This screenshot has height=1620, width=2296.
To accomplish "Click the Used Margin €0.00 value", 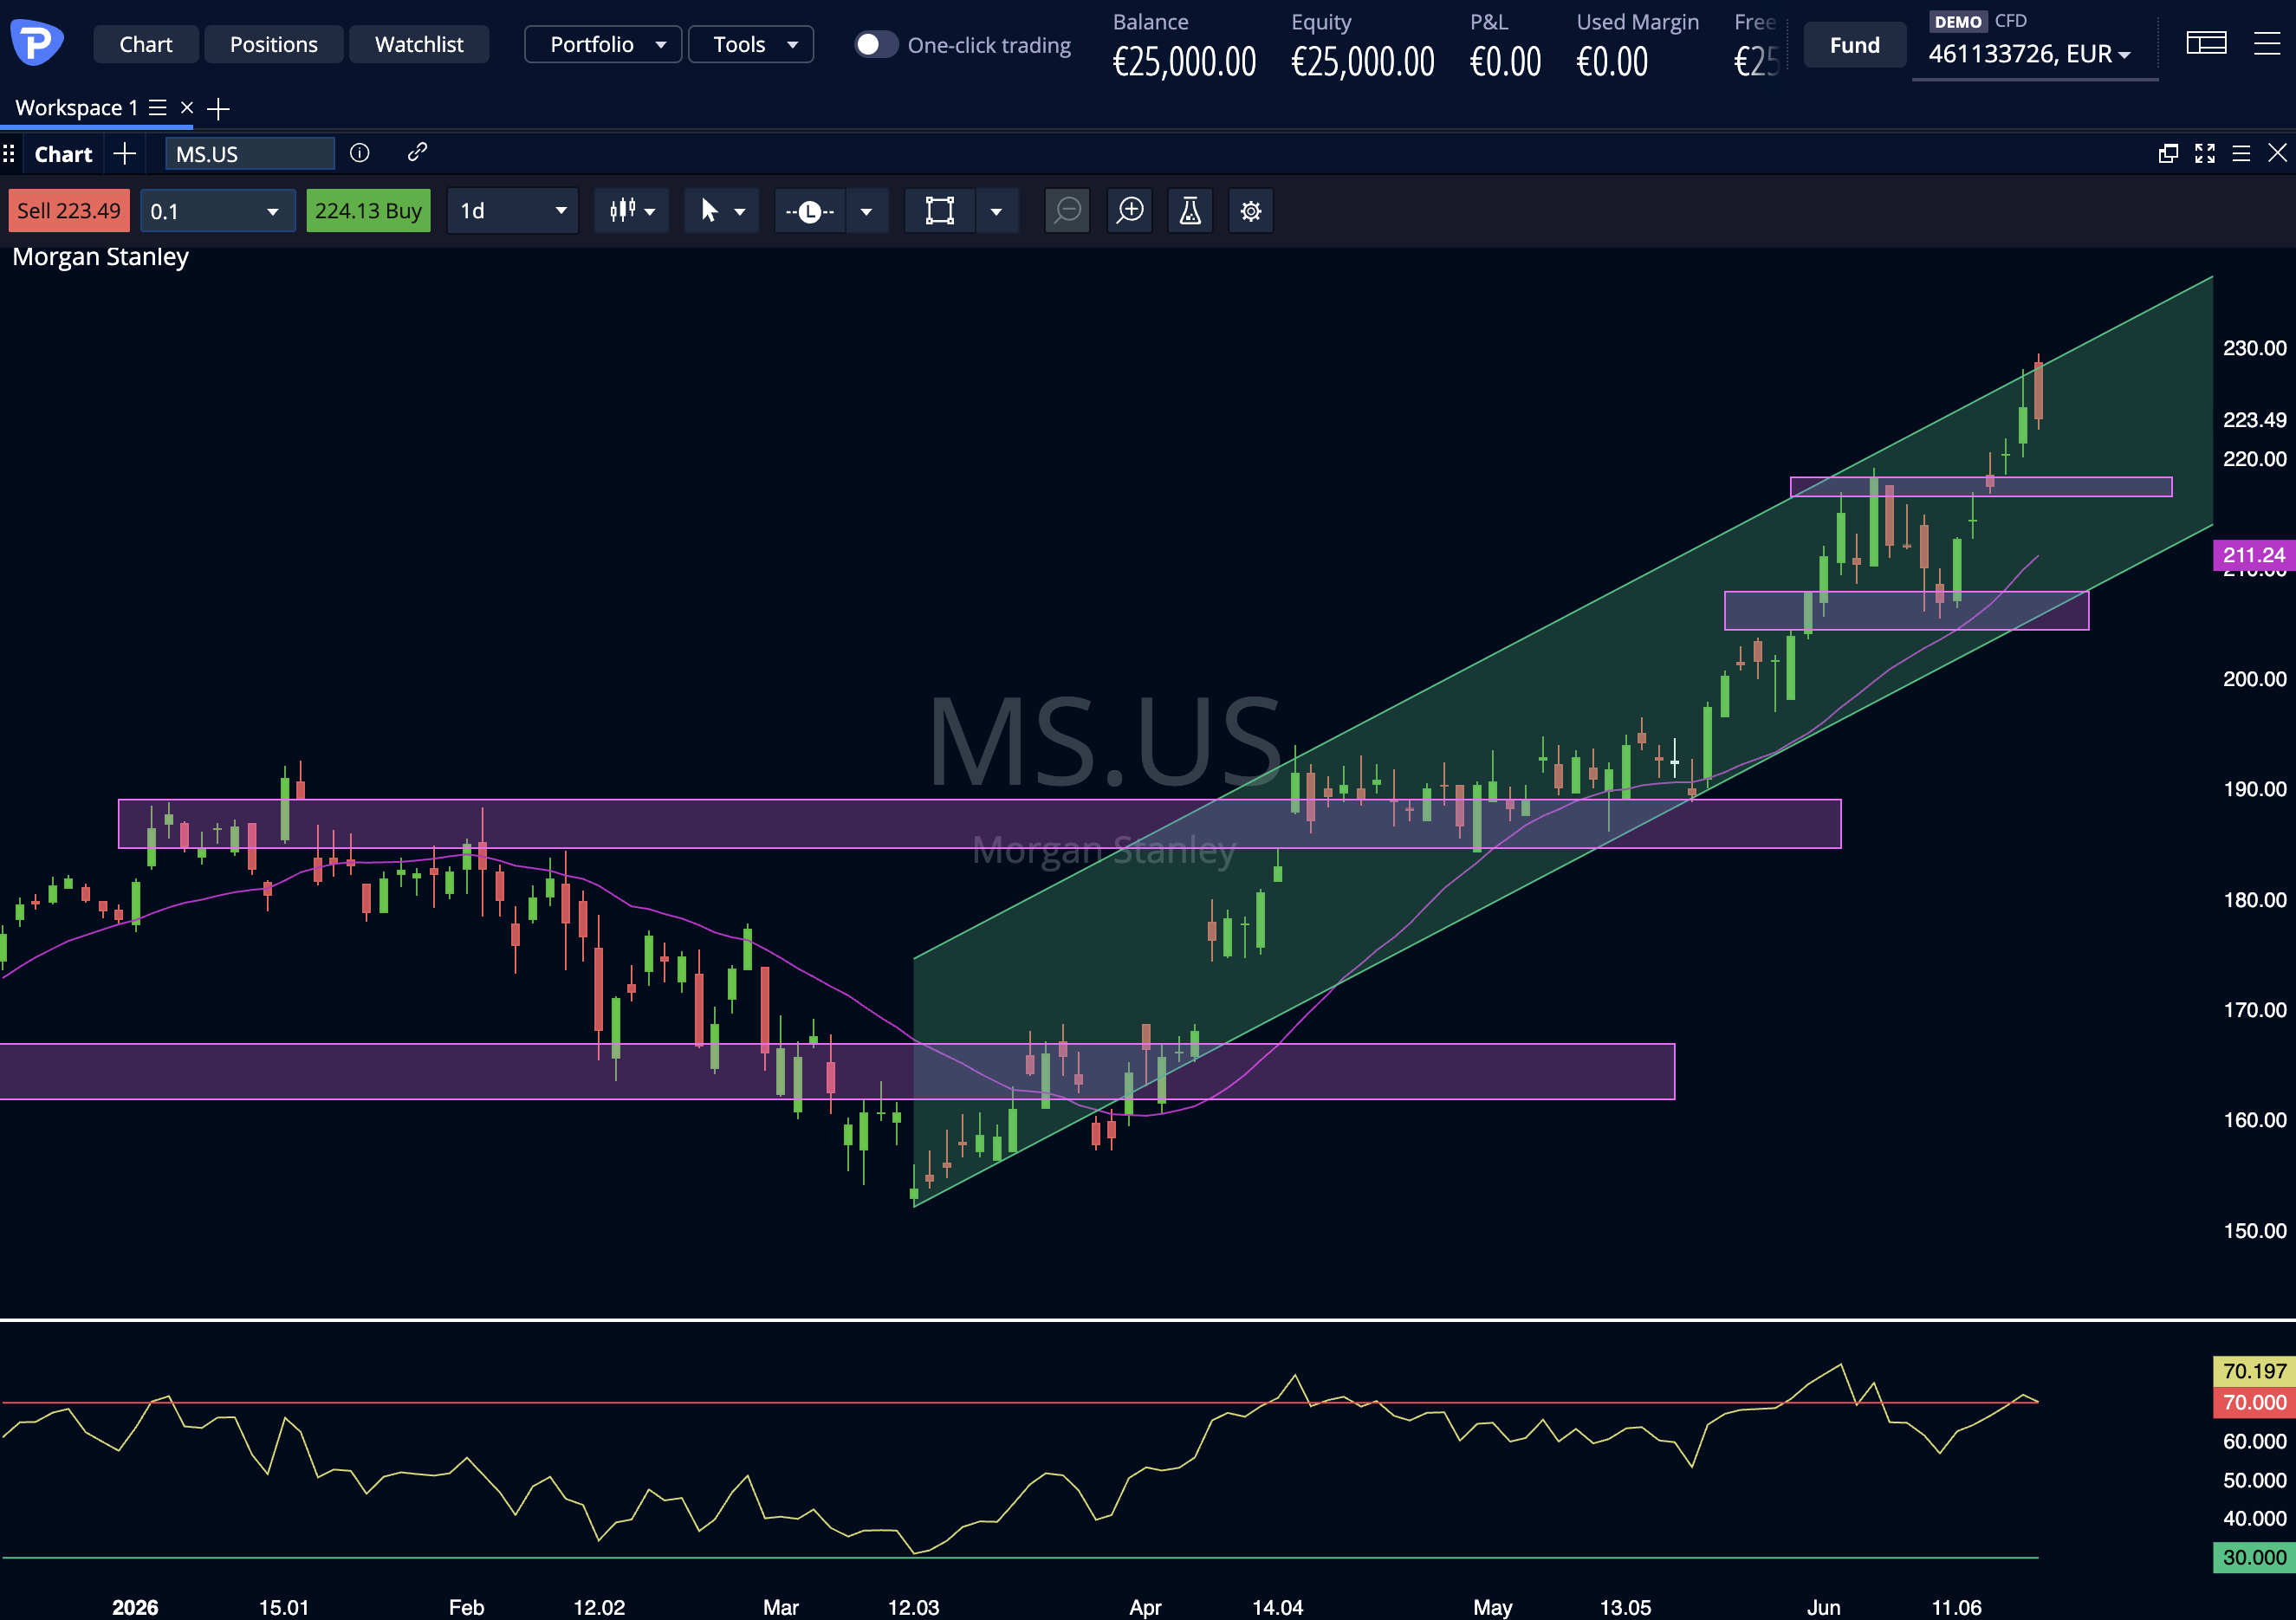I will pyautogui.click(x=1612, y=62).
